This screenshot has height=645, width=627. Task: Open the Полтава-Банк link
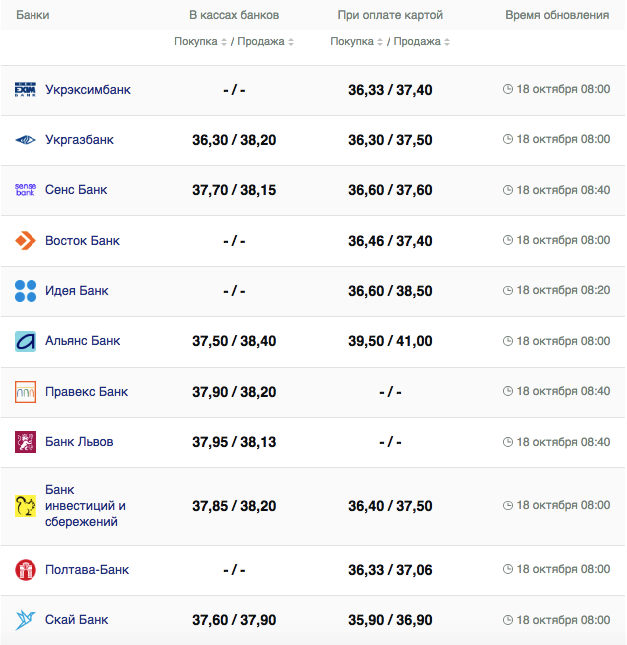87,570
